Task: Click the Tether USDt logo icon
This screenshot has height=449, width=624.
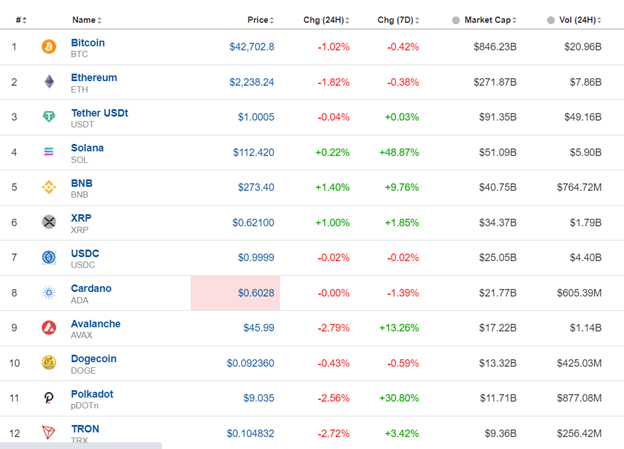Action: tap(49, 117)
